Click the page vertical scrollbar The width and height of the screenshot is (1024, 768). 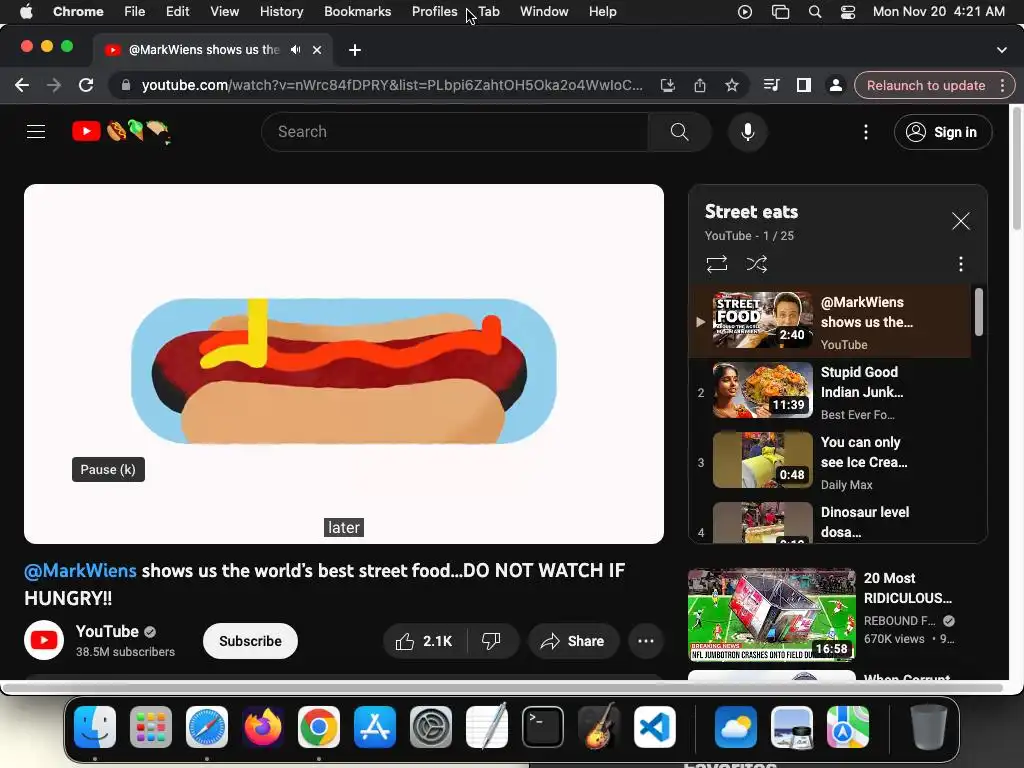[x=1016, y=168]
